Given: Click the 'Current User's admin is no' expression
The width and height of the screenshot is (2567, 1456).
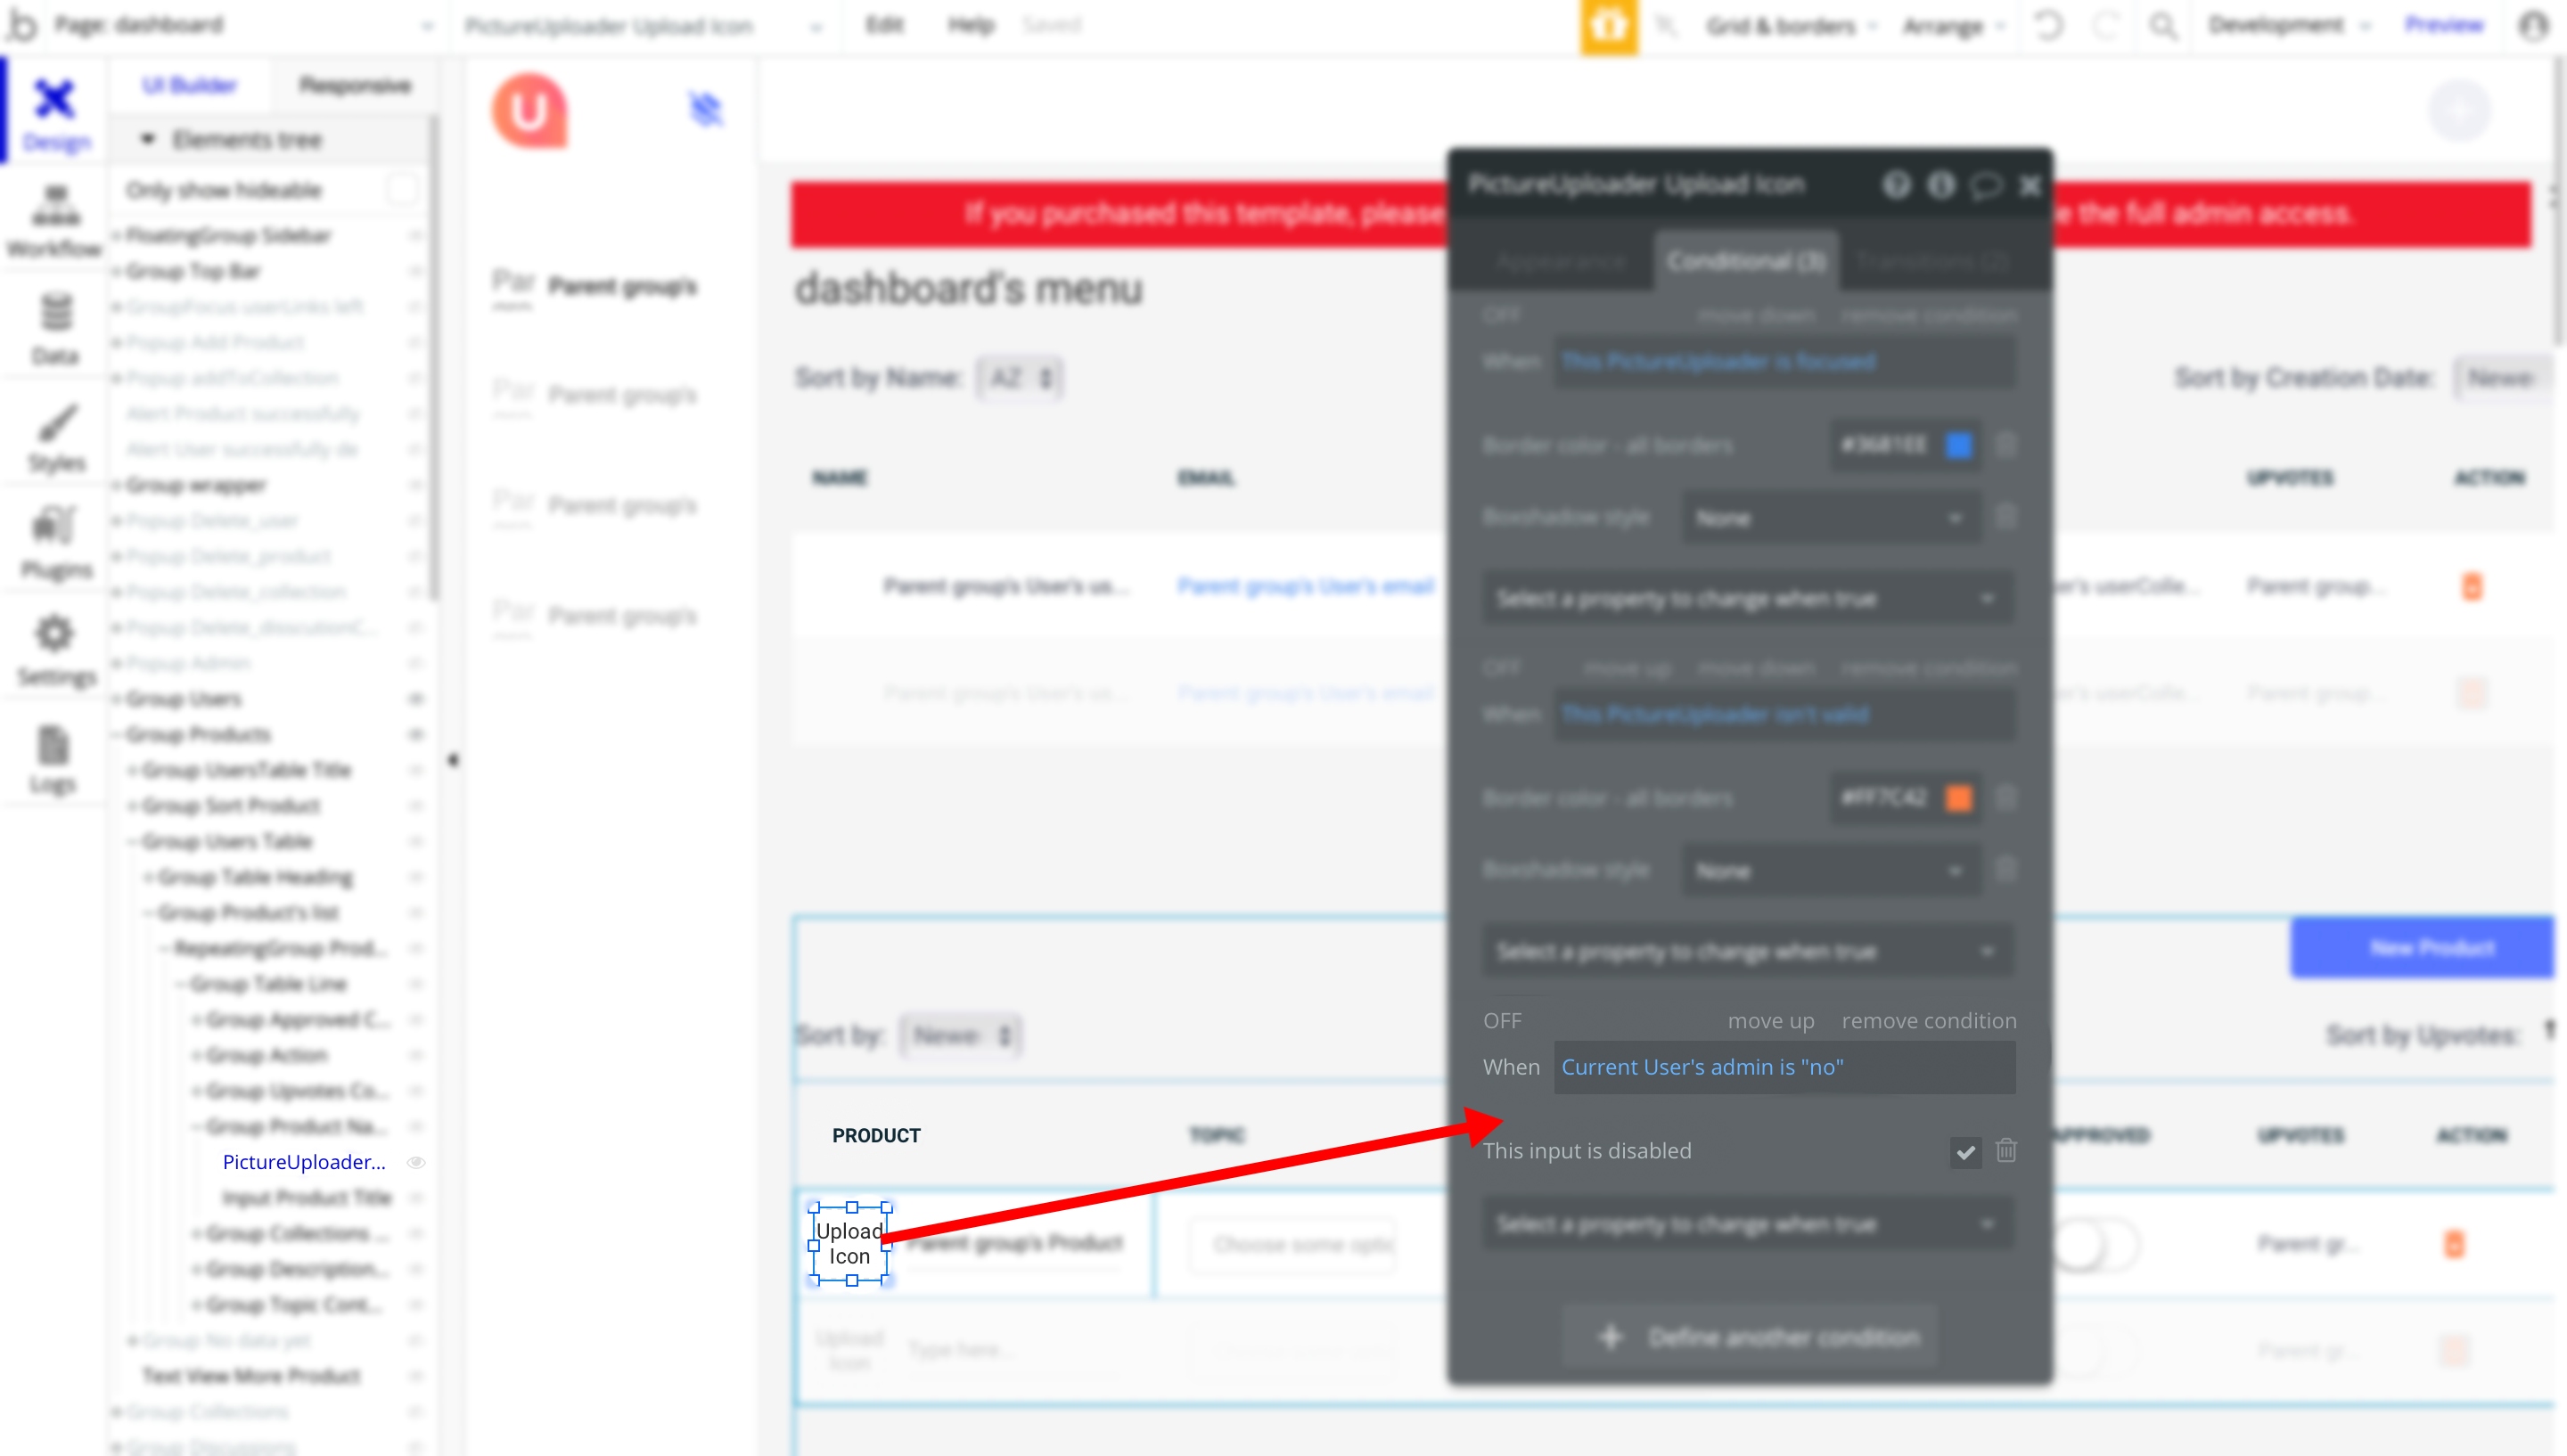Looking at the screenshot, I should pyautogui.click(x=1702, y=1066).
